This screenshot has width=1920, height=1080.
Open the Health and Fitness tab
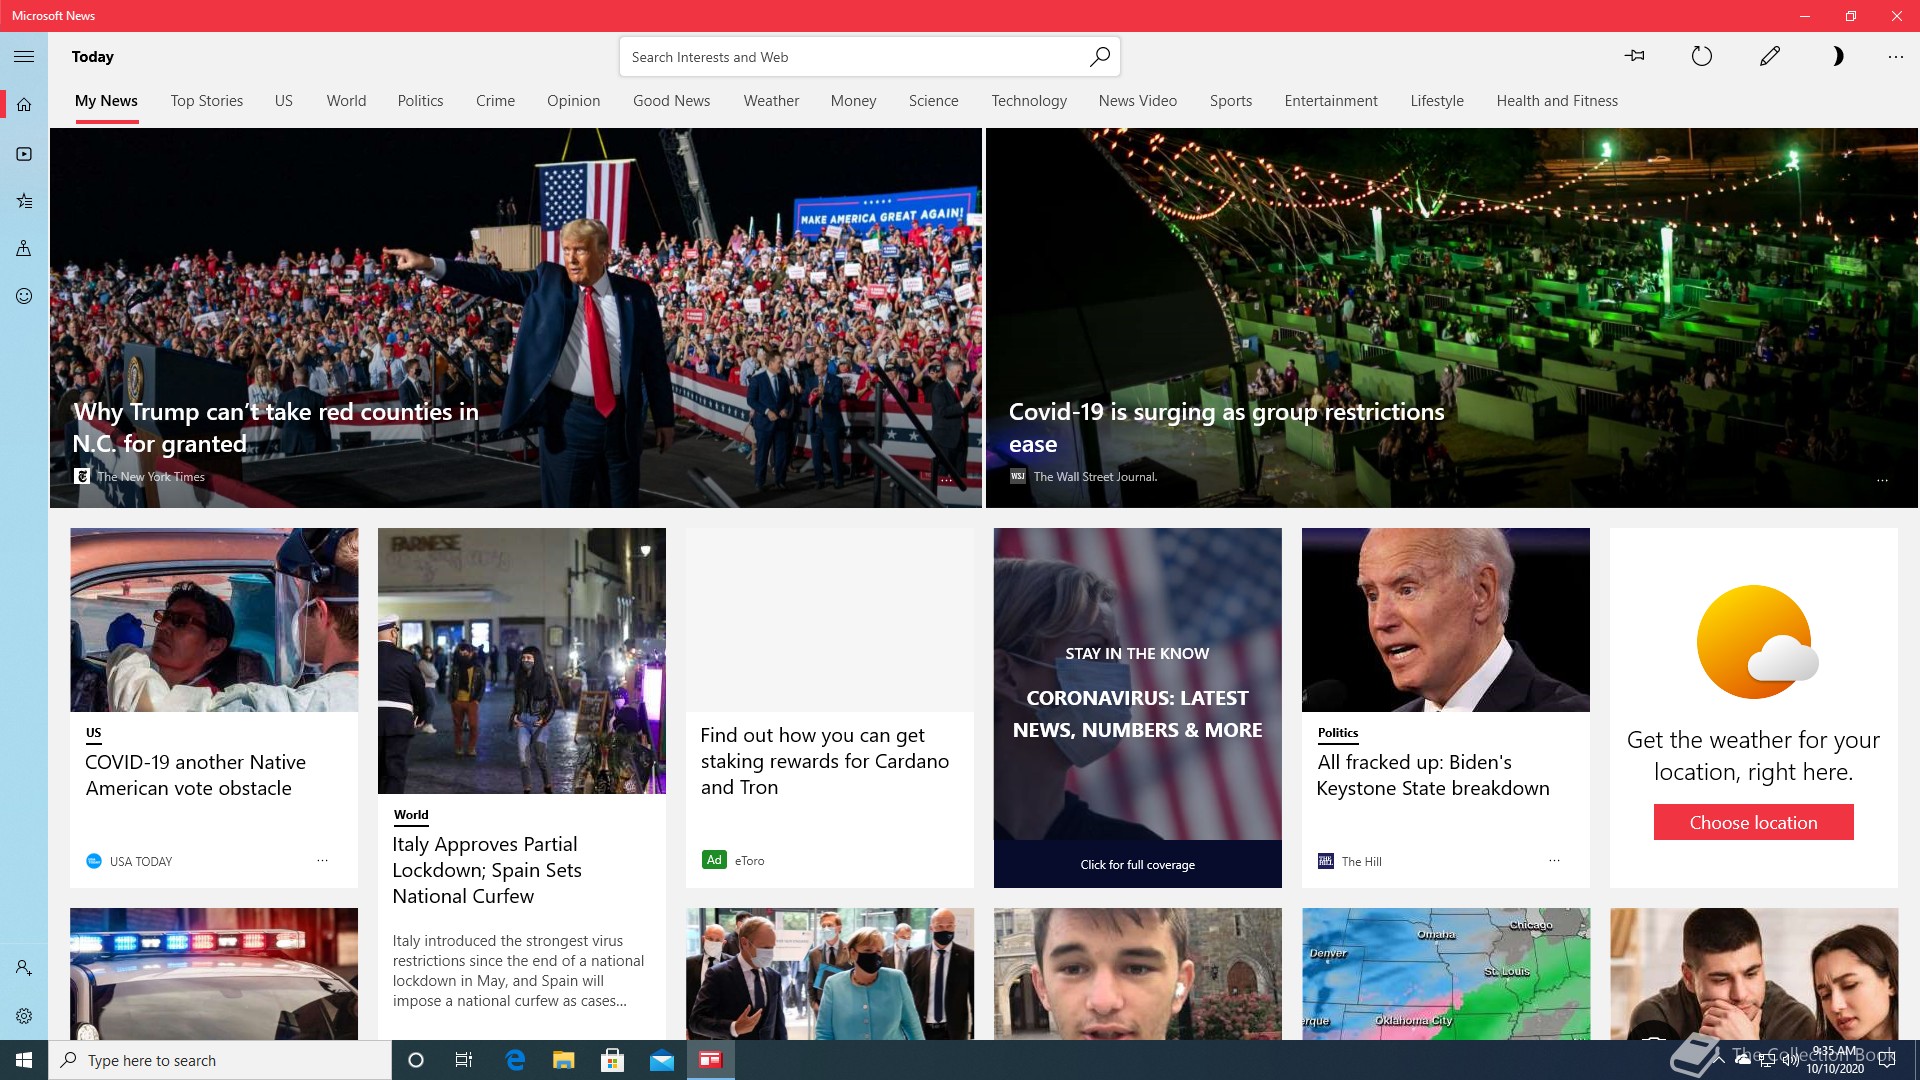coord(1556,101)
